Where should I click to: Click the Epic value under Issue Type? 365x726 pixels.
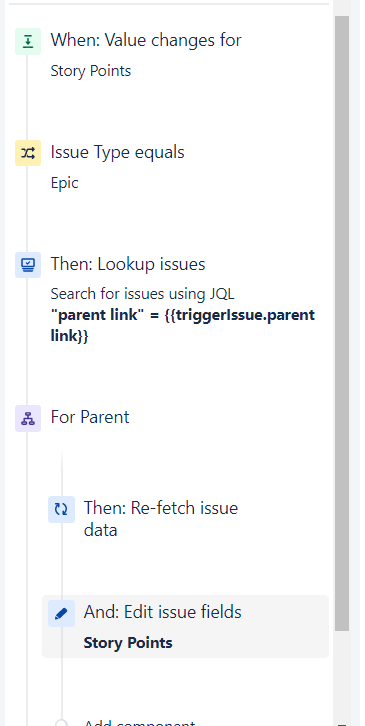pos(64,183)
